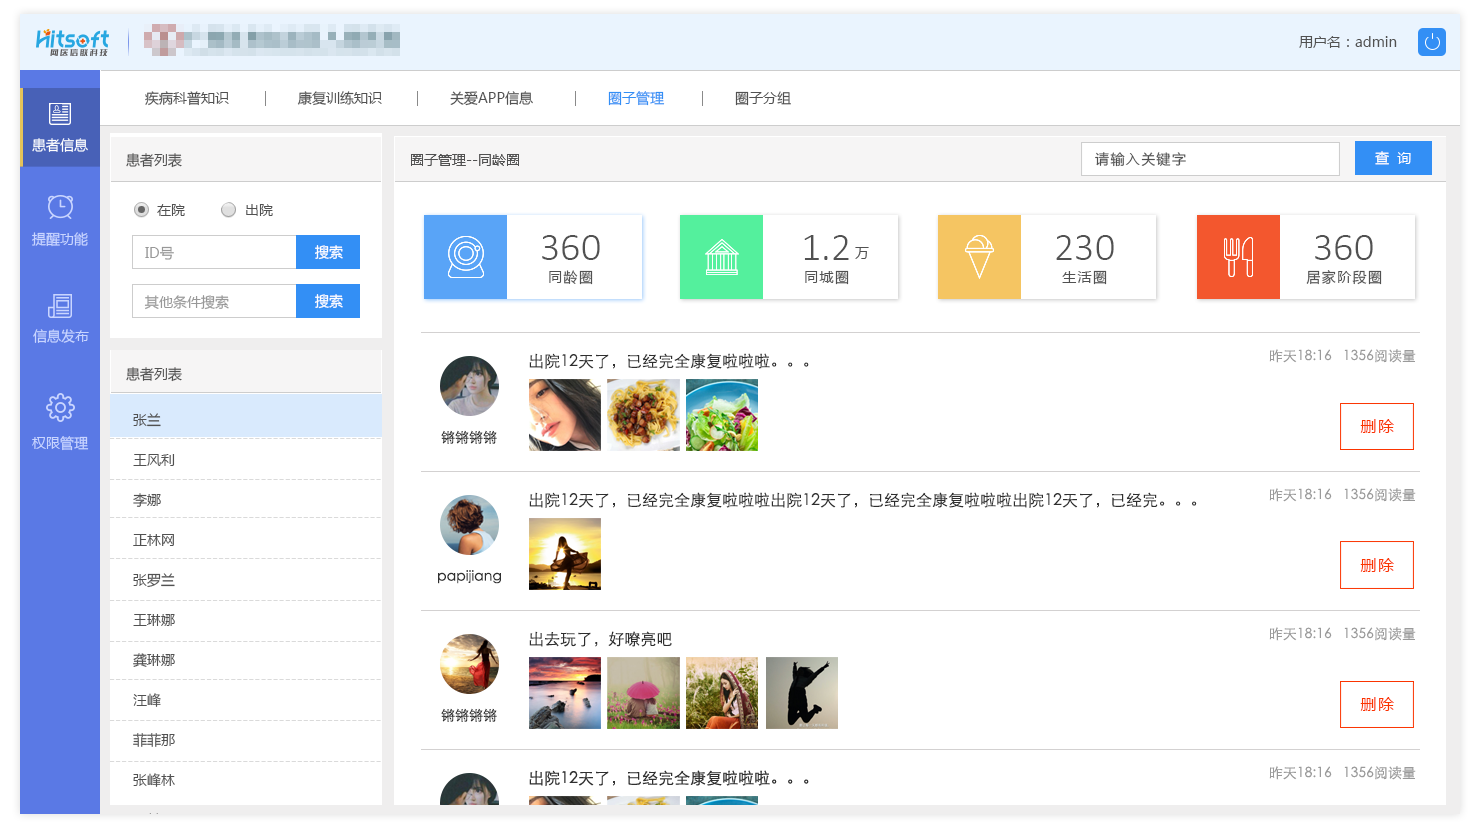This screenshot has height=834, width=1478.
Task: Open the 360 同龄圈 card count
Action: [x=571, y=247]
